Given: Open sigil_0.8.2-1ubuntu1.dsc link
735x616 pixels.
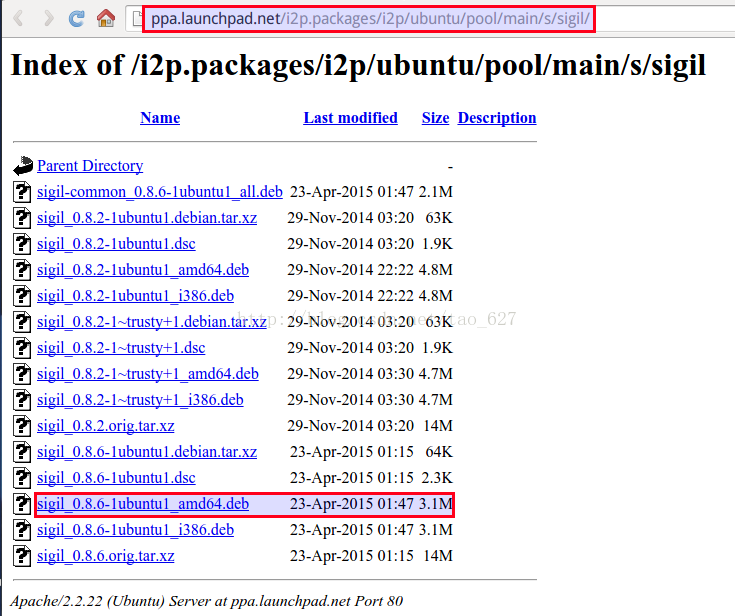Looking at the screenshot, I should pos(116,244).
